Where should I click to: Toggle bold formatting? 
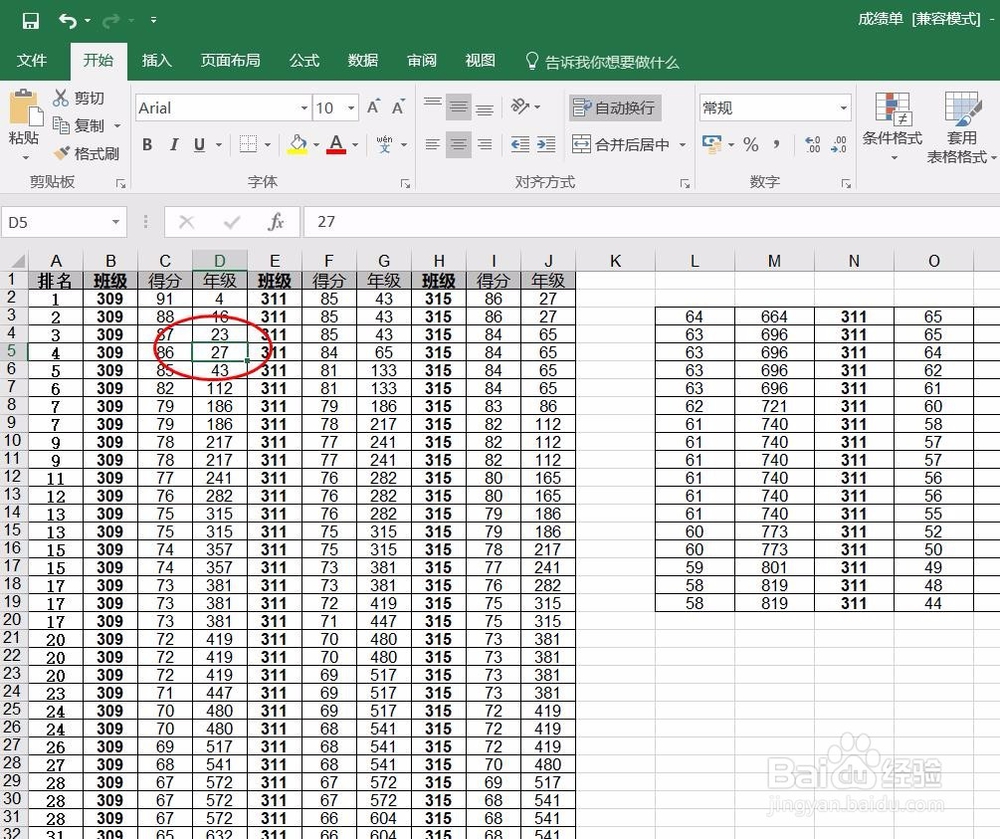point(146,144)
